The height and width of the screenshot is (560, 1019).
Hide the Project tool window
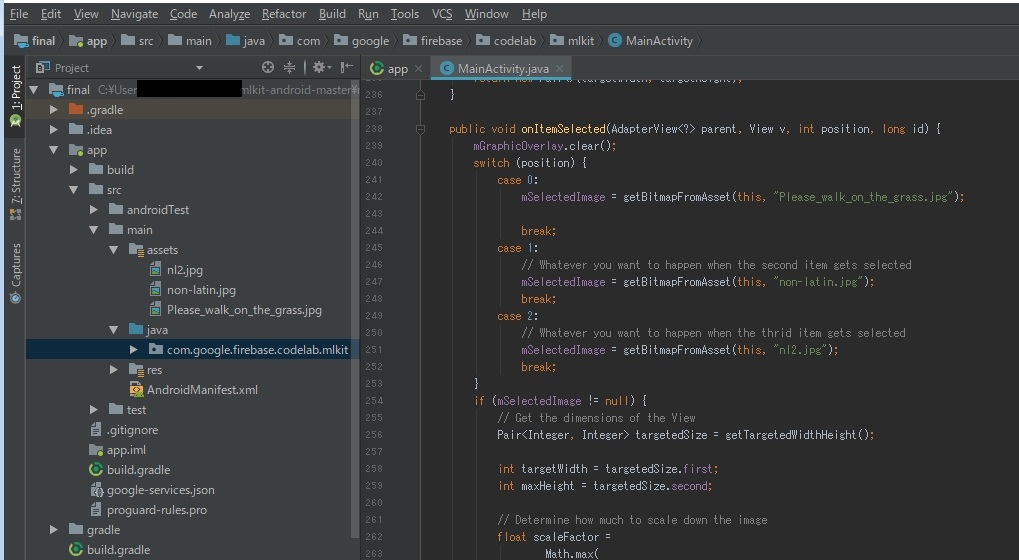tap(347, 67)
